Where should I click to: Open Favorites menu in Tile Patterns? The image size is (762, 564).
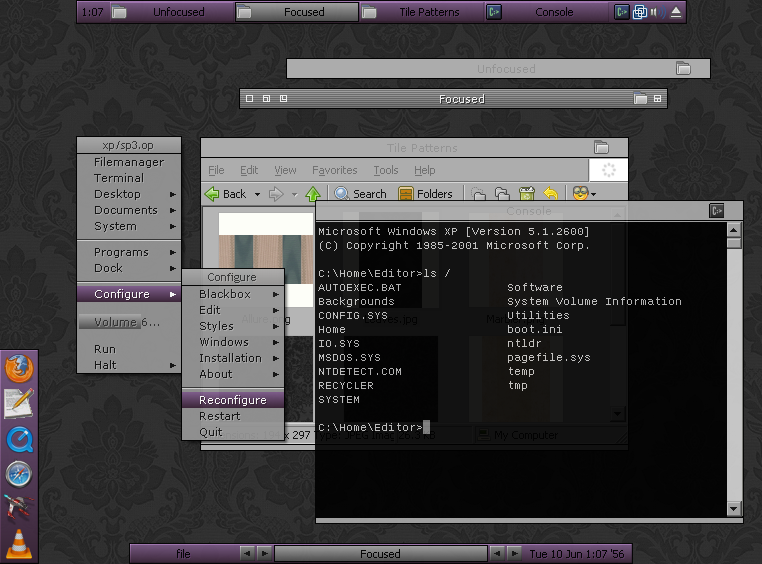[334, 170]
